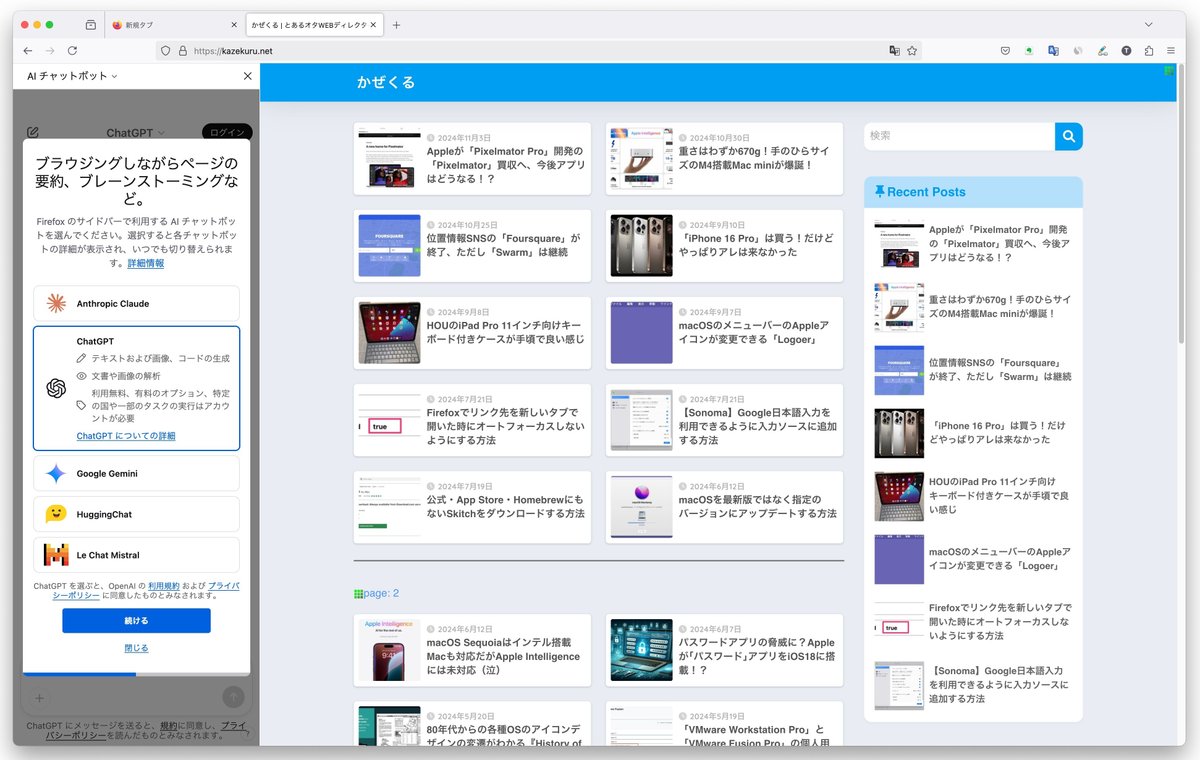Close the 新規タブ tab
This screenshot has height=760, width=1200.
point(234,24)
